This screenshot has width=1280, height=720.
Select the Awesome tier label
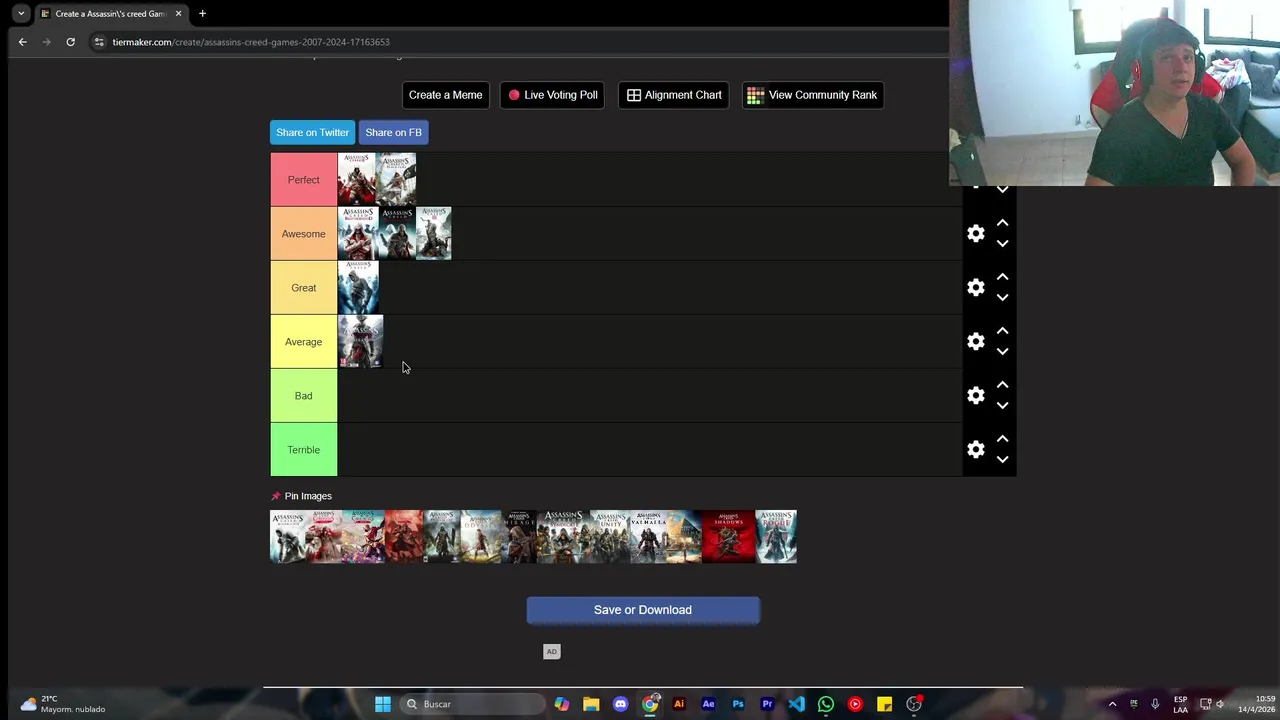[304, 234]
